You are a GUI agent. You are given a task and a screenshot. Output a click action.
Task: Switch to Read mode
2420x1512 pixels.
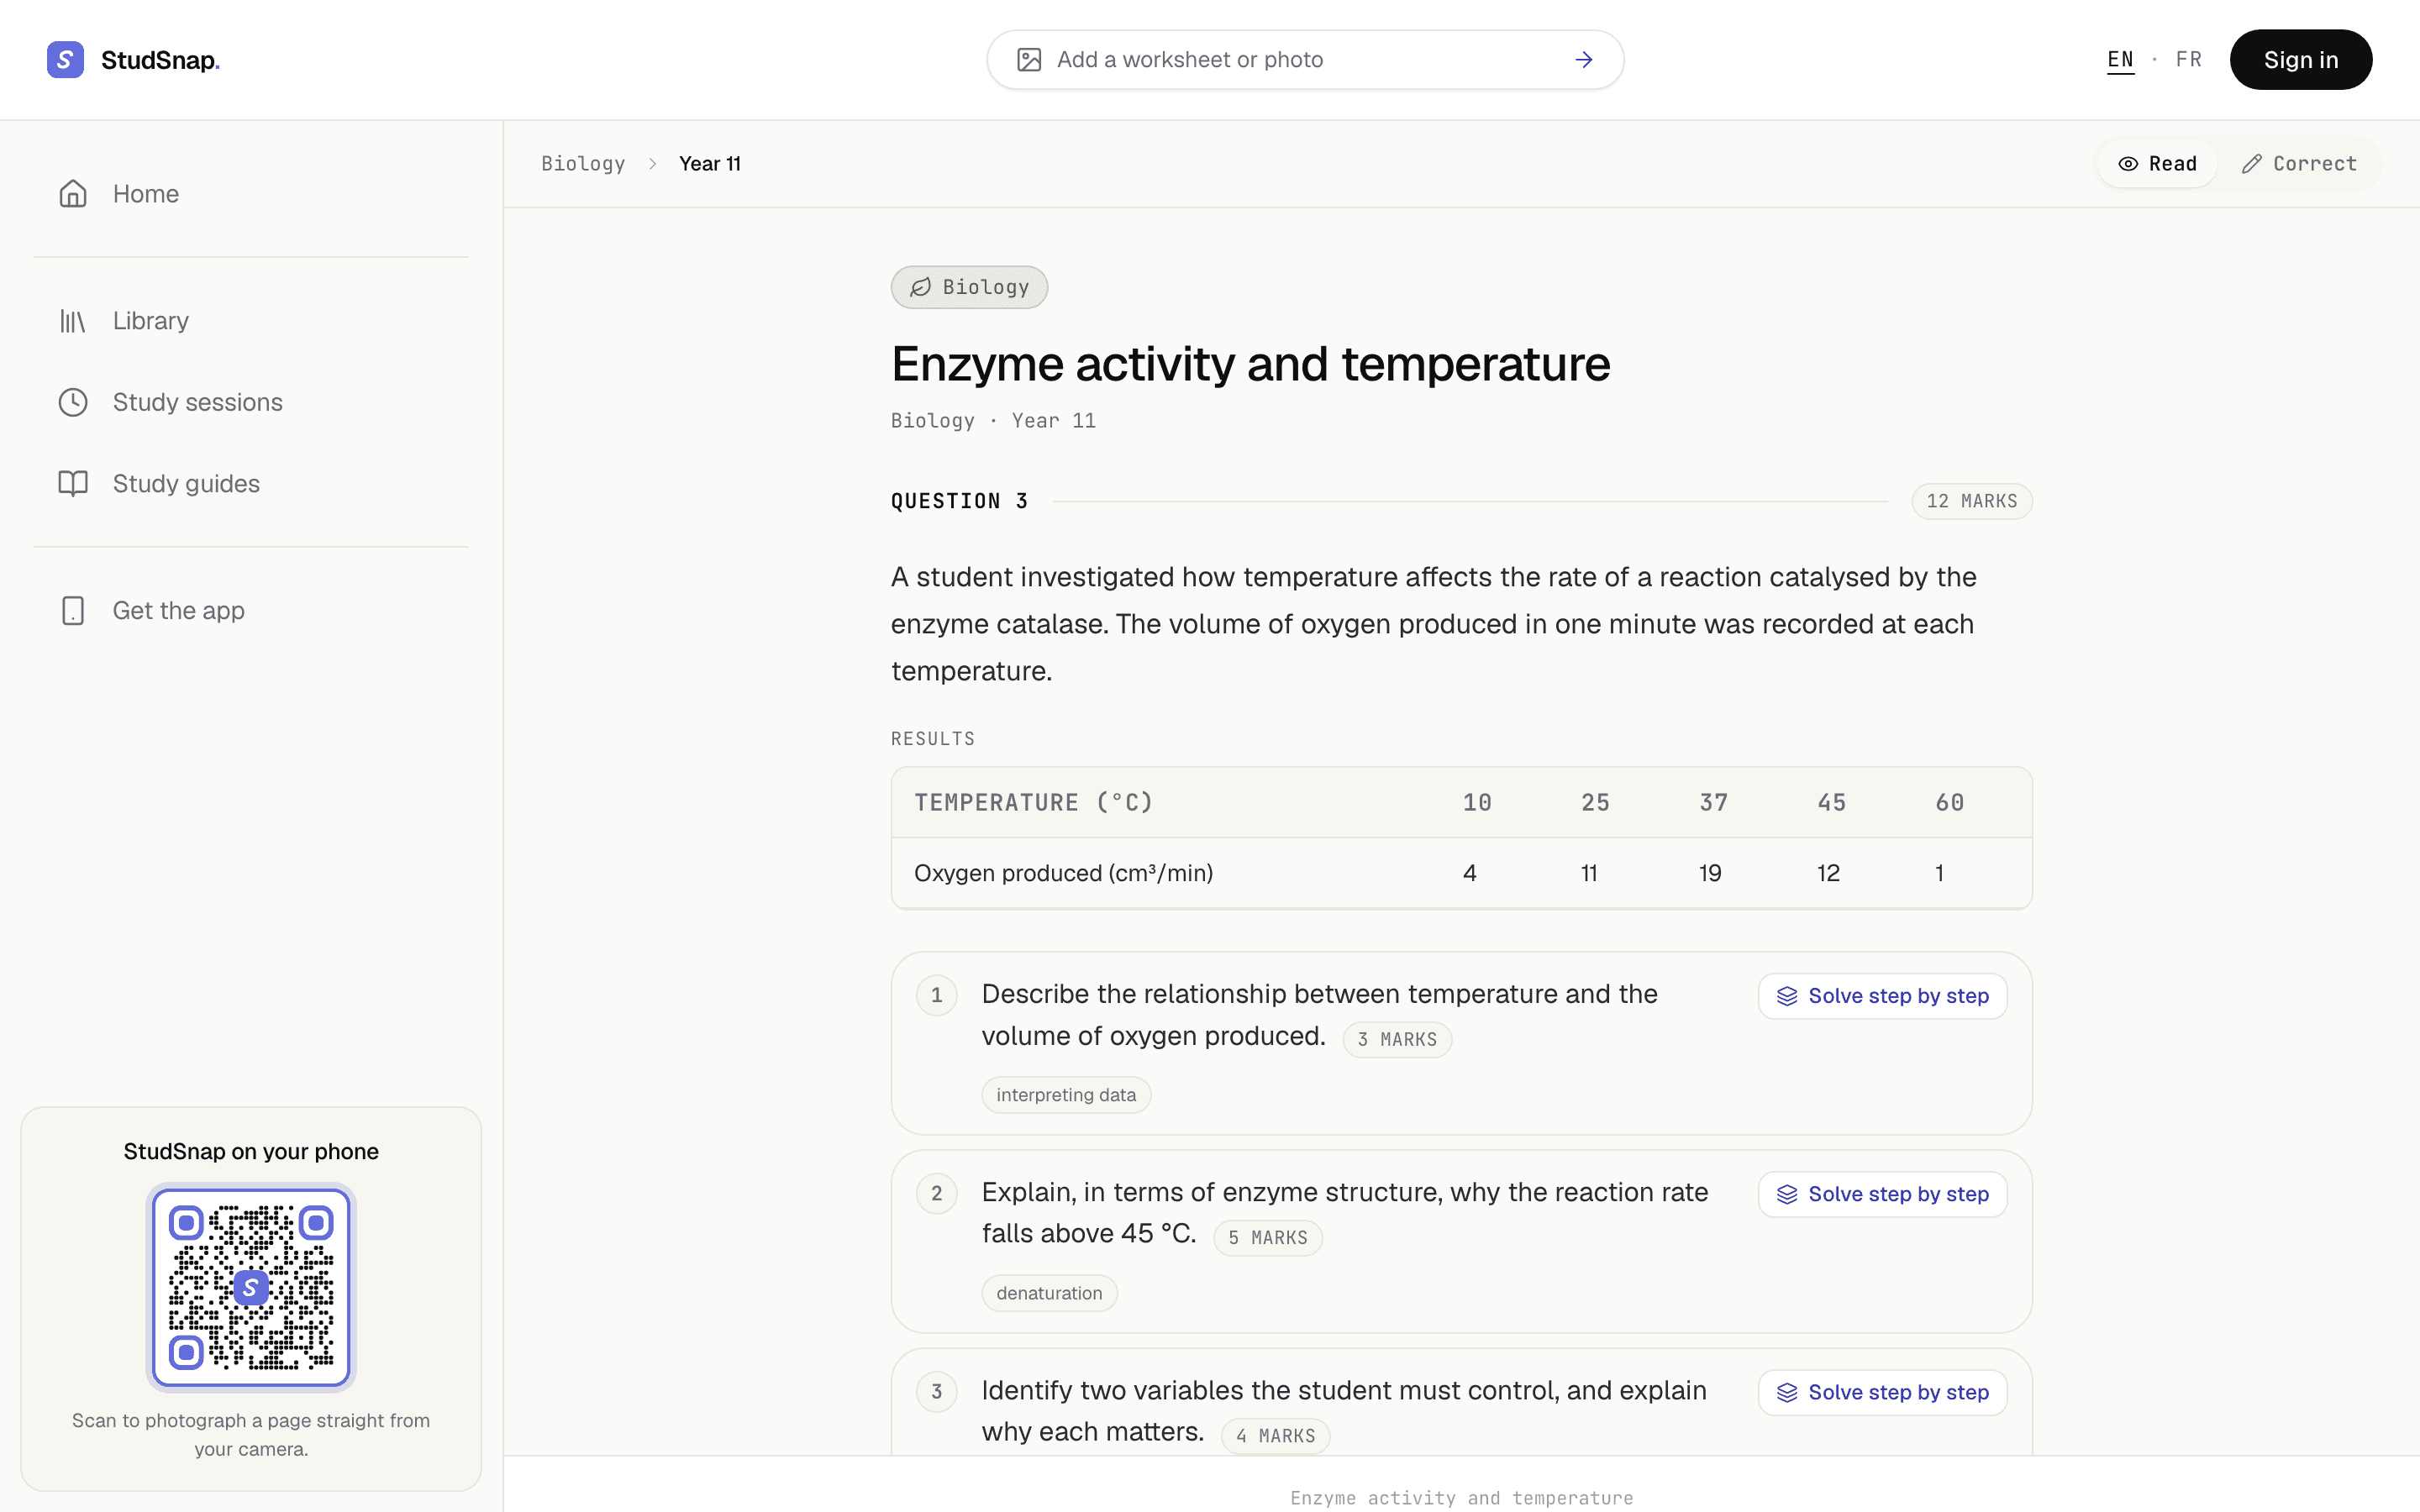[2157, 164]
